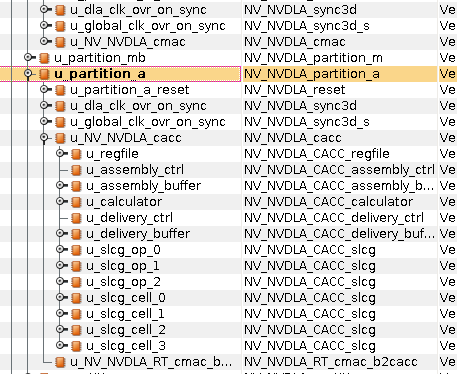This screenshot has width=457, height=374.
Task: Expand u_assembly_buffer in the hierarchy
Action: click(60, 185)
